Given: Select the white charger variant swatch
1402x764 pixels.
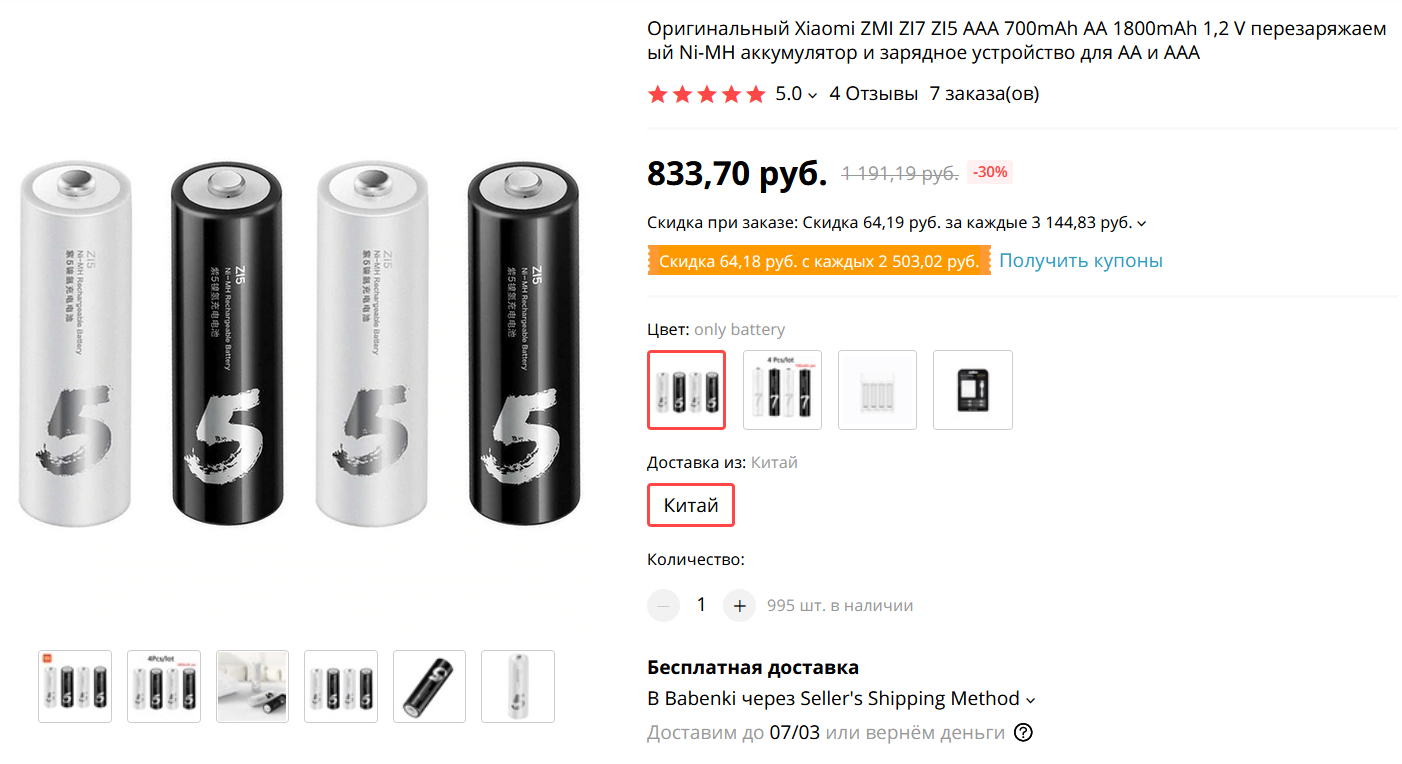Looking at the screenshot, I should pos(877,390).
